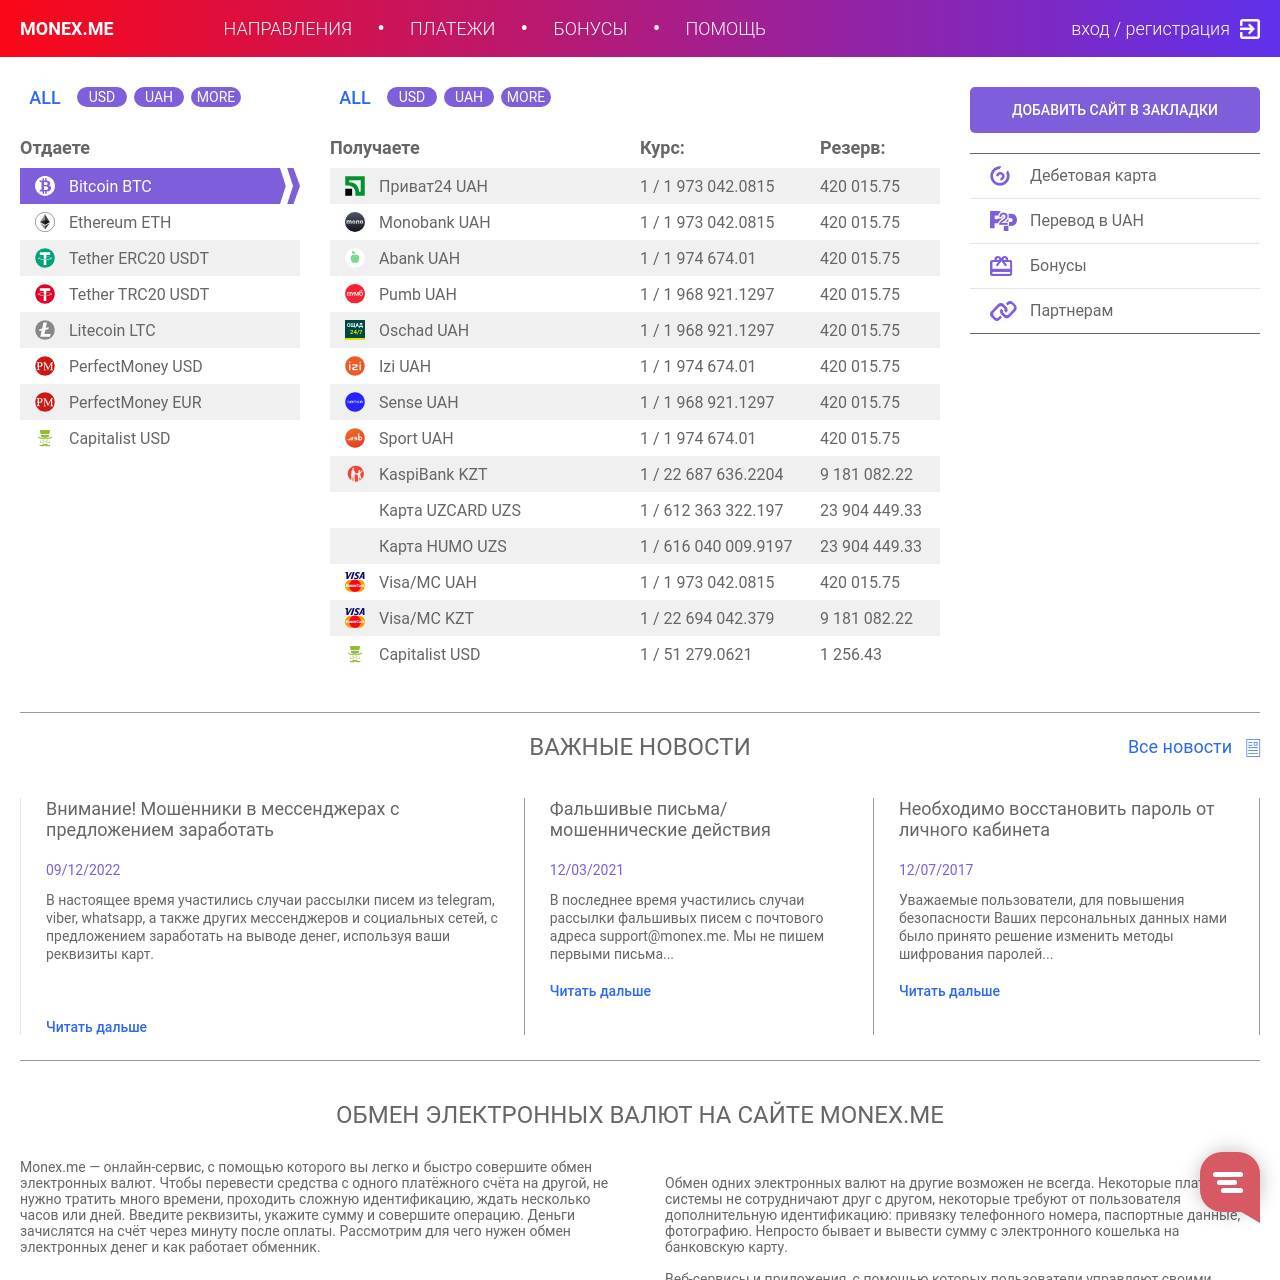Click the Abank UAH green icon
The image size is (1280, 1280).
coord(355,258)
